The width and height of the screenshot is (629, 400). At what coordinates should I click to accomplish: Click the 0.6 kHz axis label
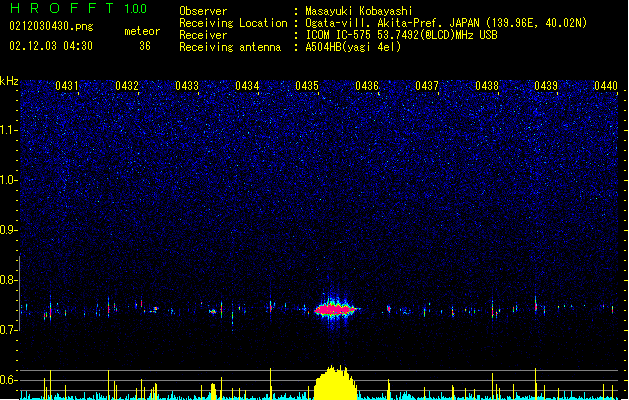click(9, 380)
